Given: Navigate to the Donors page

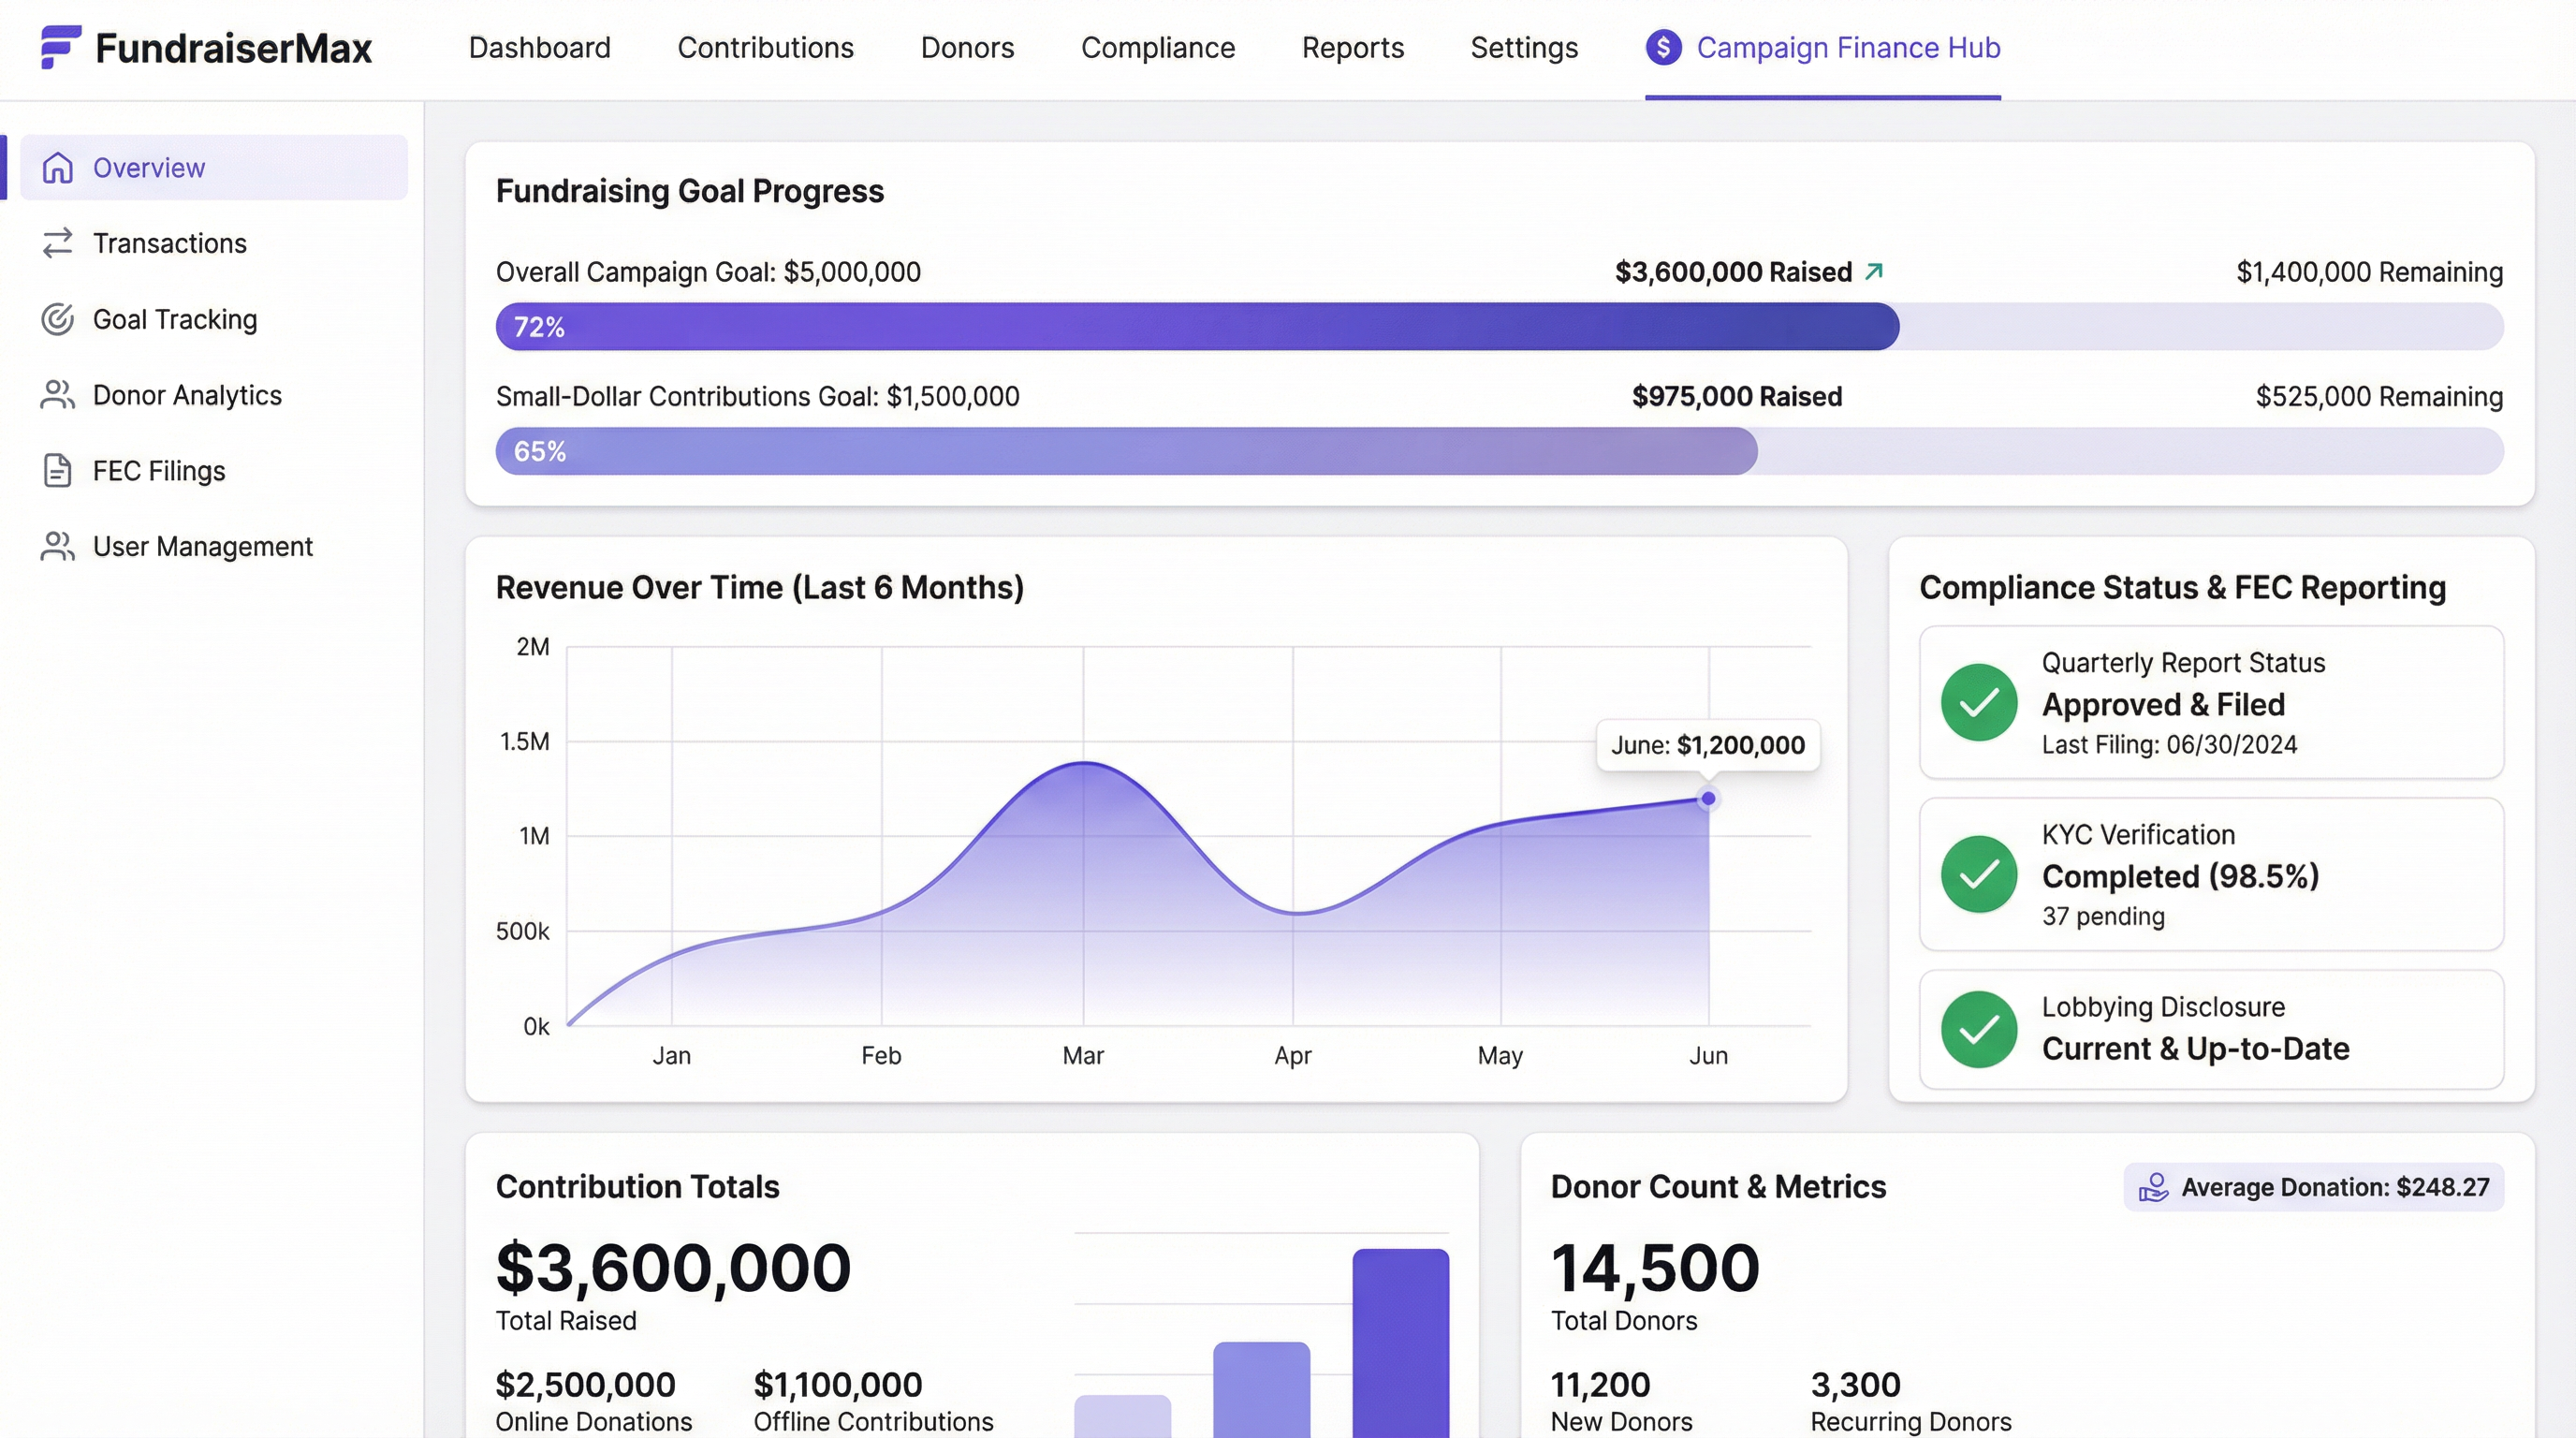Looking at the screenshot, I should point(966,47).
